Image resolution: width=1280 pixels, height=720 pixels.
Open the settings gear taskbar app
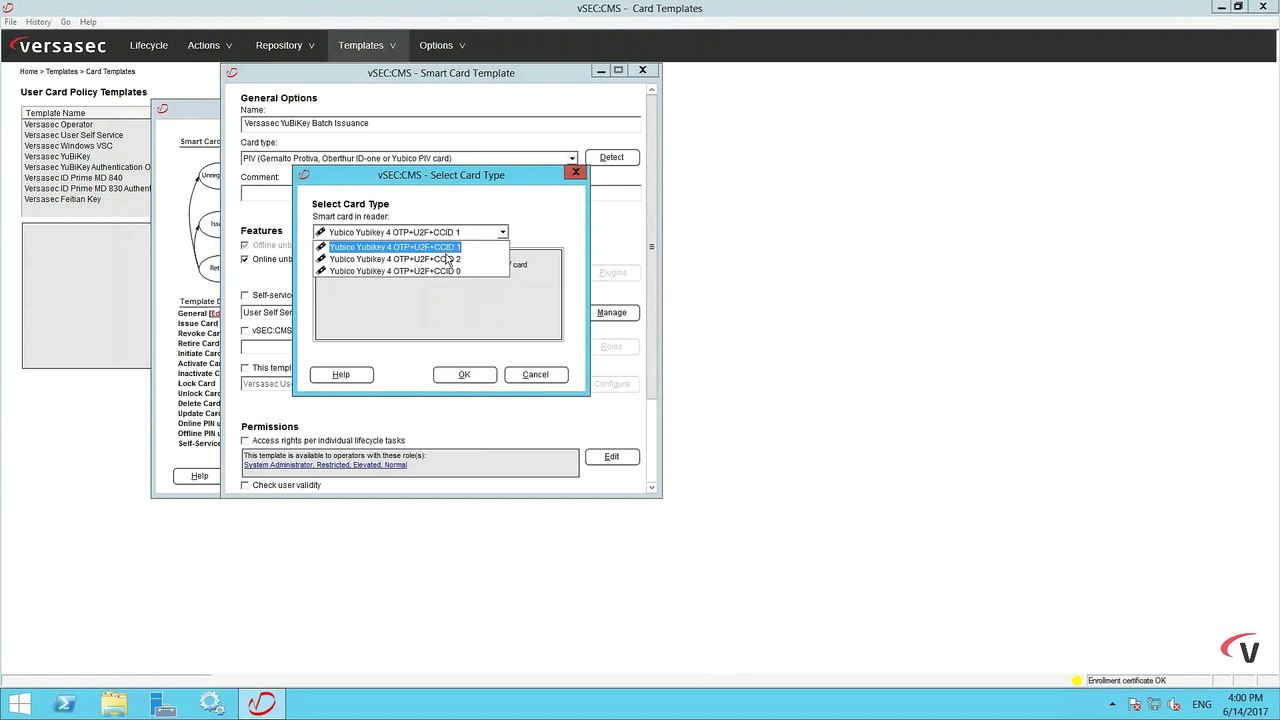click(212, 704)
